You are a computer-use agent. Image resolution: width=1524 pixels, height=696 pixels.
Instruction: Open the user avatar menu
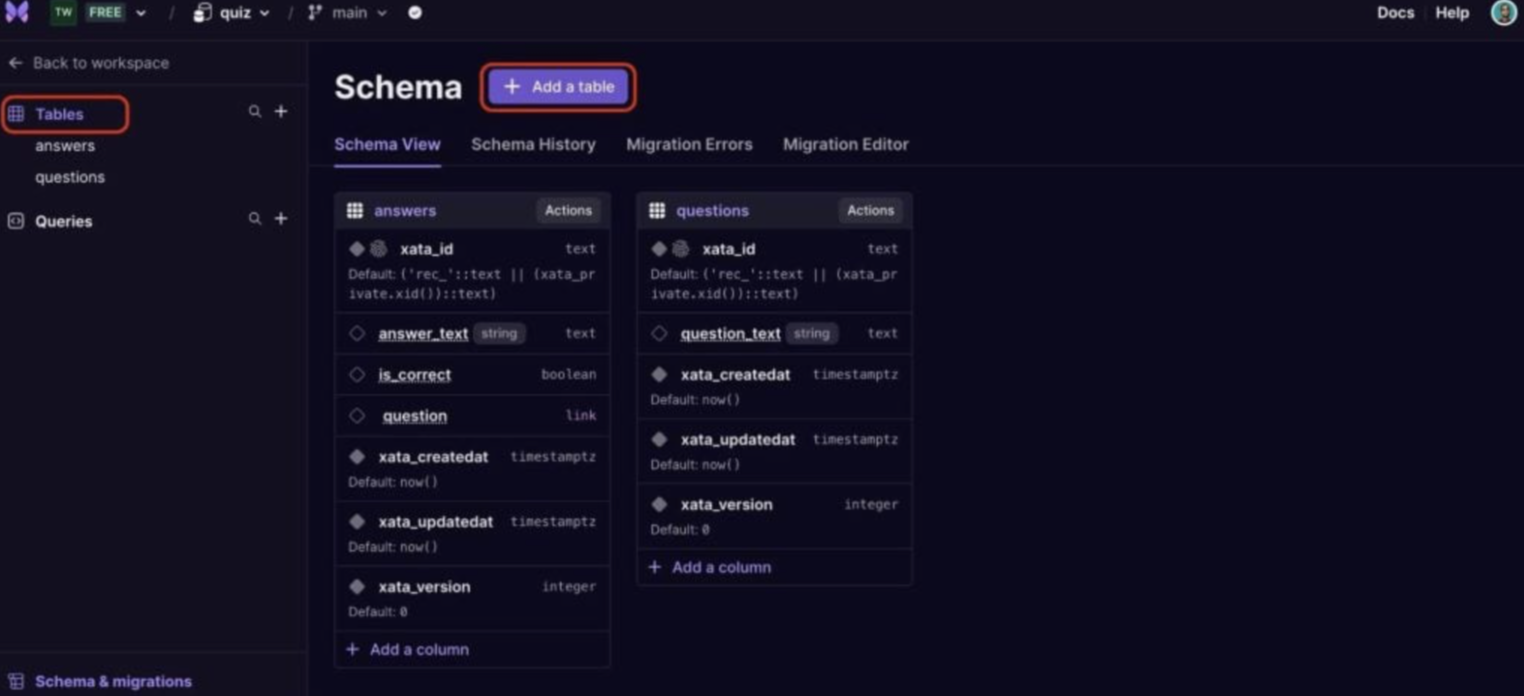pos(1503,12)
